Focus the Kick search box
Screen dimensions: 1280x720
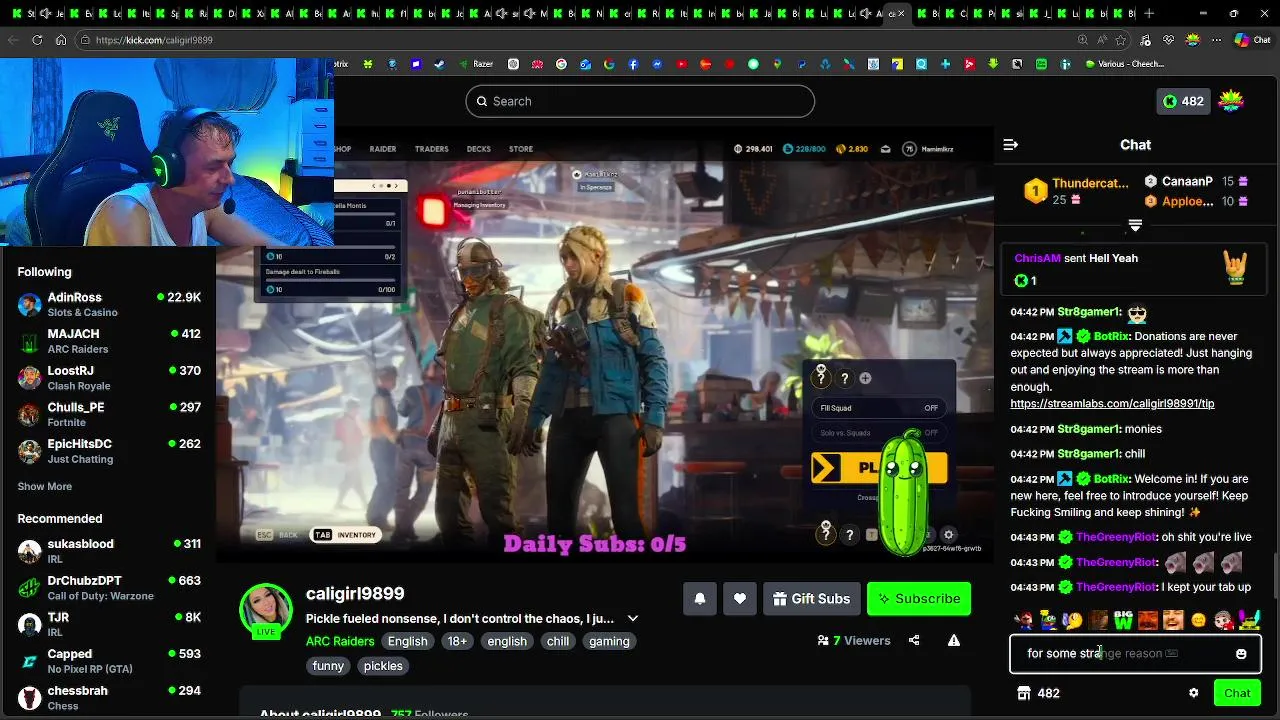pyautogui.click(x=640, y=101)
